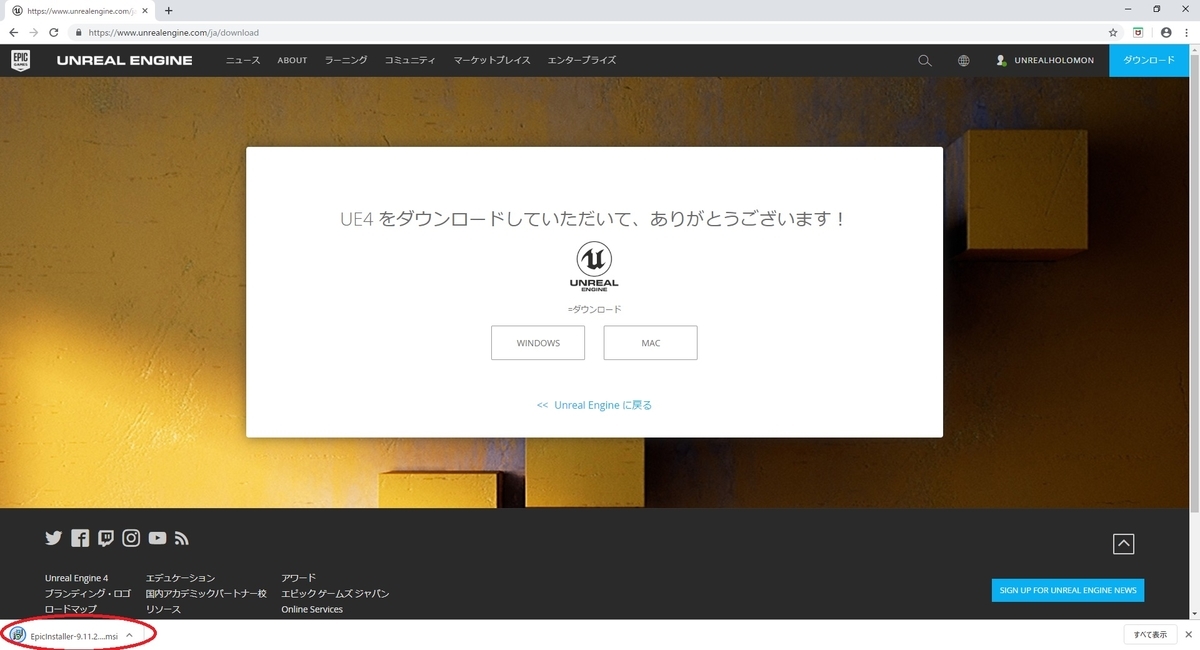Open the YouTube icon in the footer
1200x650 pixels.
(x=157, y=537)
